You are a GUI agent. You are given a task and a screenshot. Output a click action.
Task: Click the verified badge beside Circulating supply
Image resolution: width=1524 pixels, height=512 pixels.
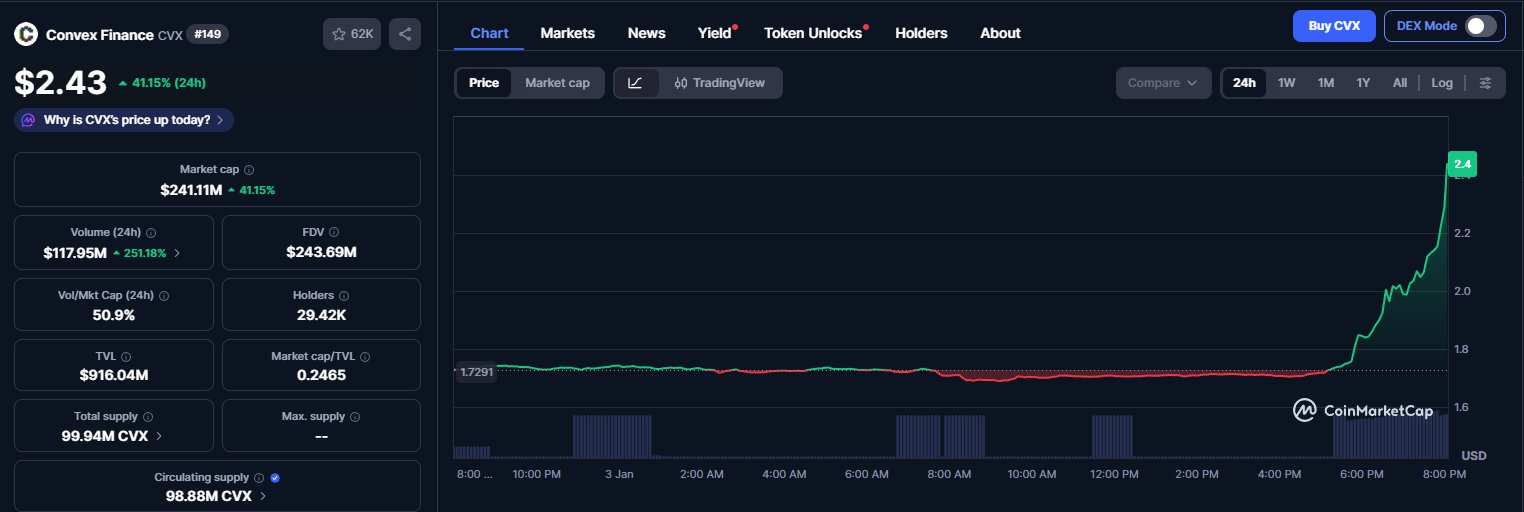[x=275, y=478]
